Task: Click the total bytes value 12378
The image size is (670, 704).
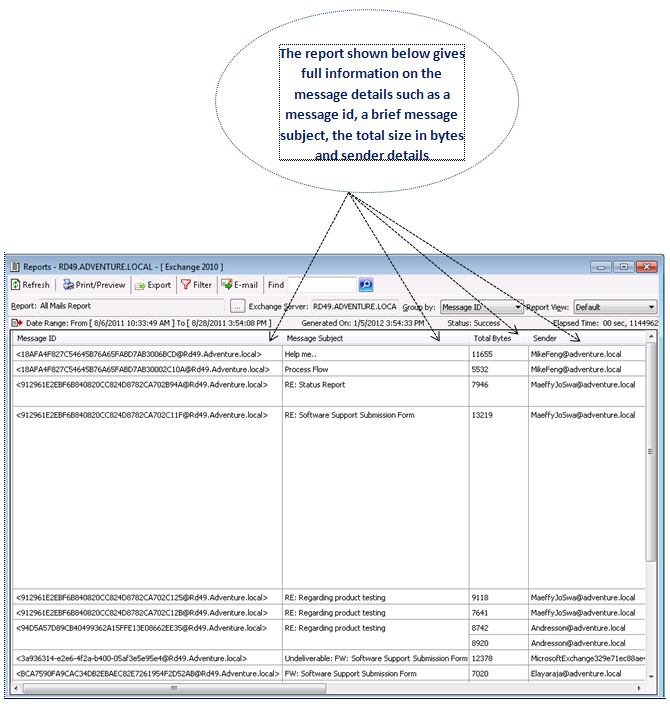Action: 482,659
